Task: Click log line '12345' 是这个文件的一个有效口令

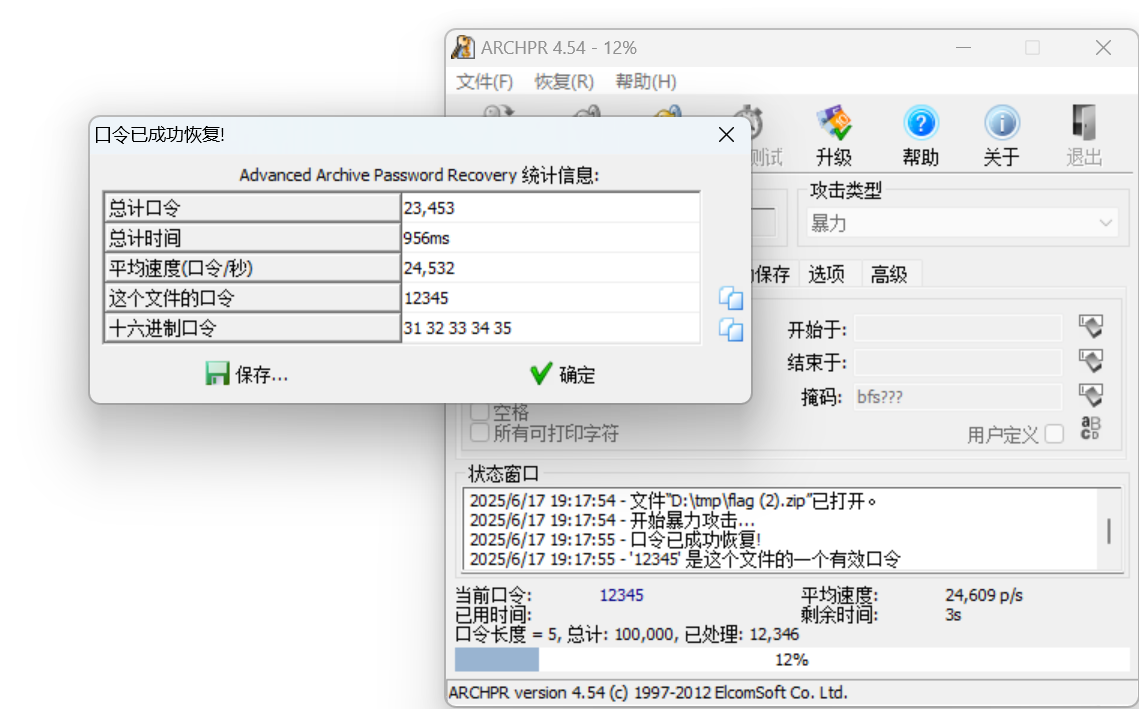Action: (684, 559)
